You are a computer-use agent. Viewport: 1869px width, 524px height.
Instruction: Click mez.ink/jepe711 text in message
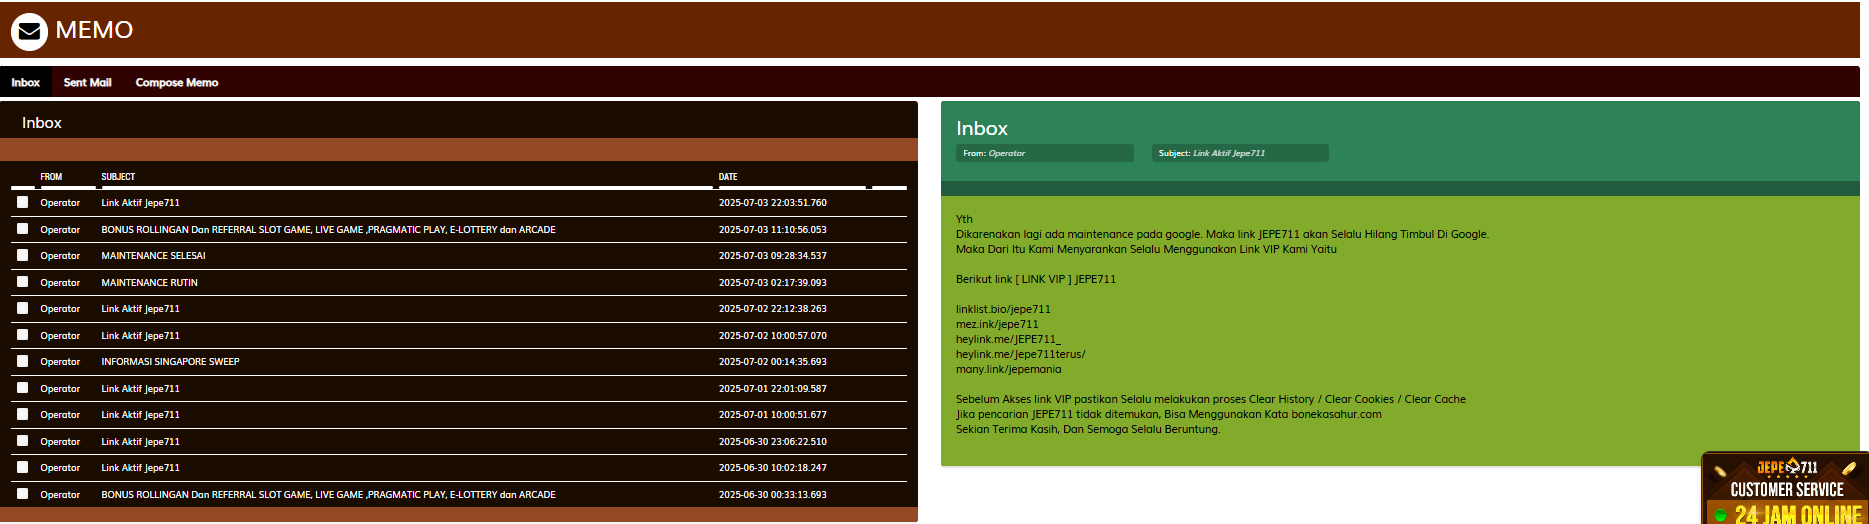pyautogui.click(x=997, y=324)
